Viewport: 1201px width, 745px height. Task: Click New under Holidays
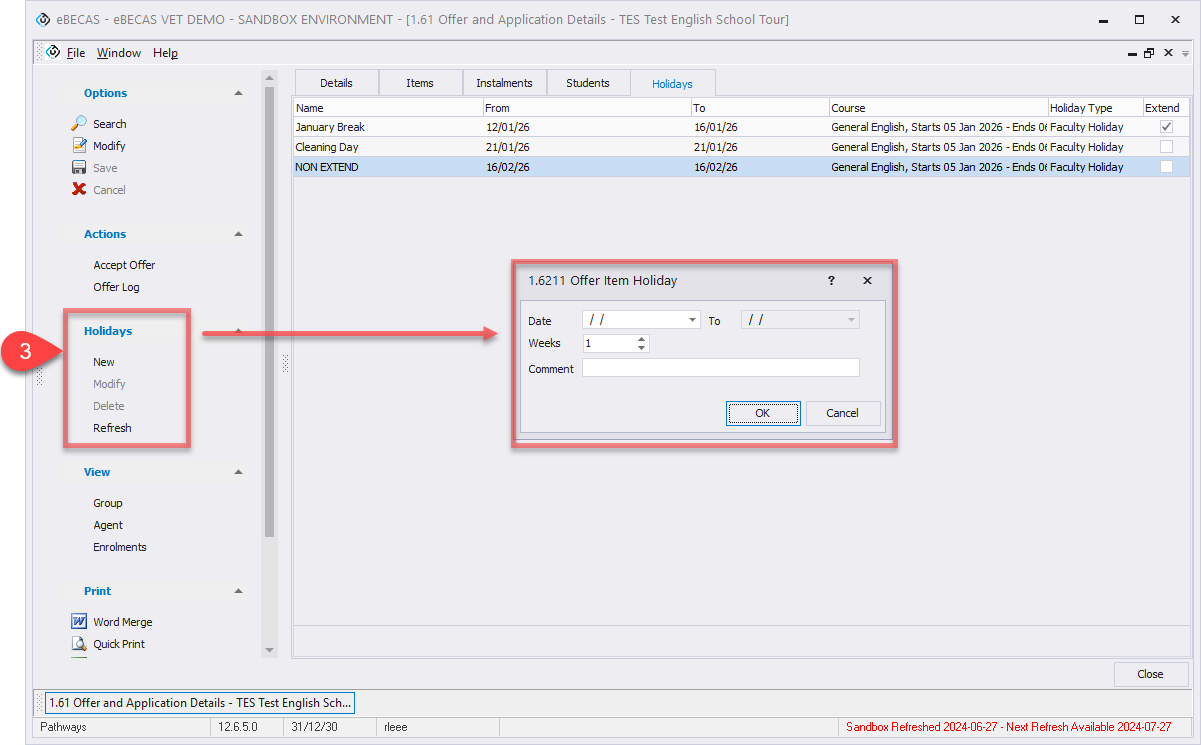tap(104, 362)
